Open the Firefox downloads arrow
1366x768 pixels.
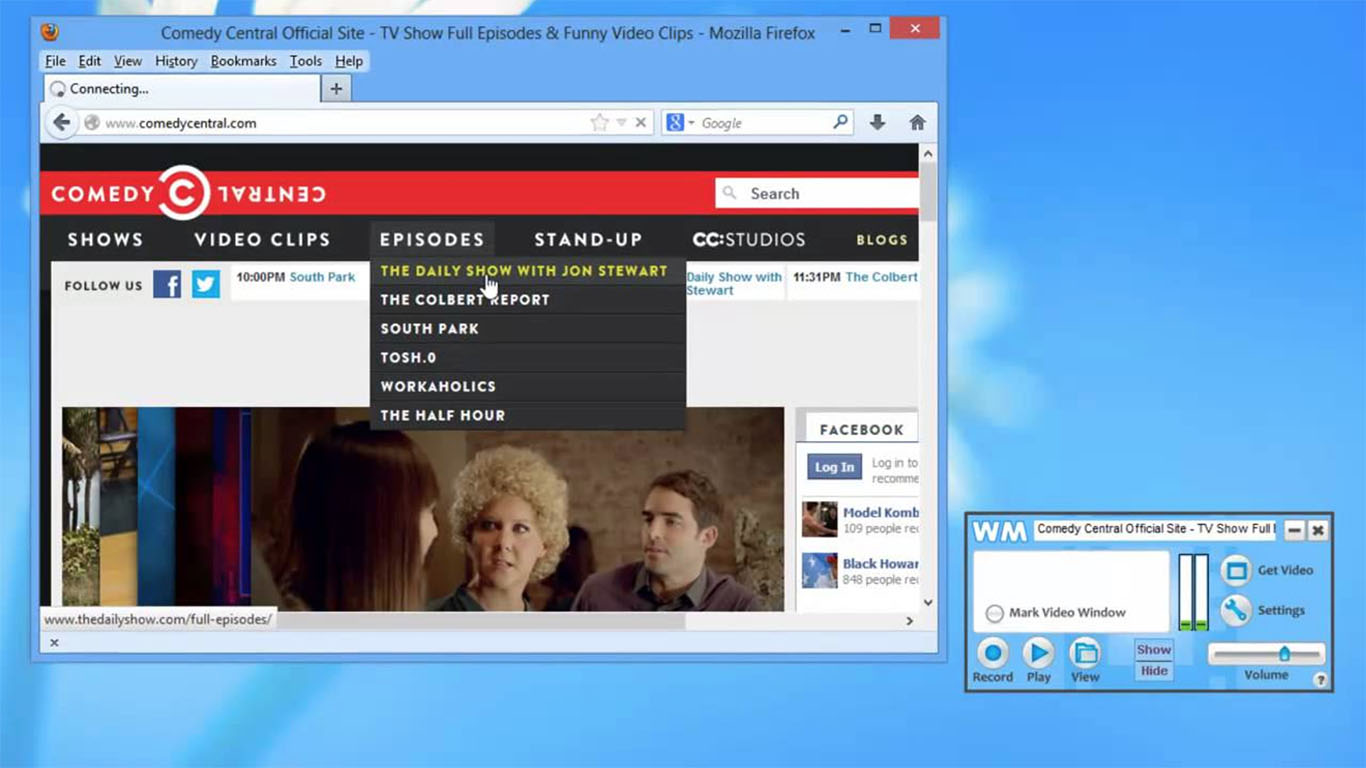(877, 123)
